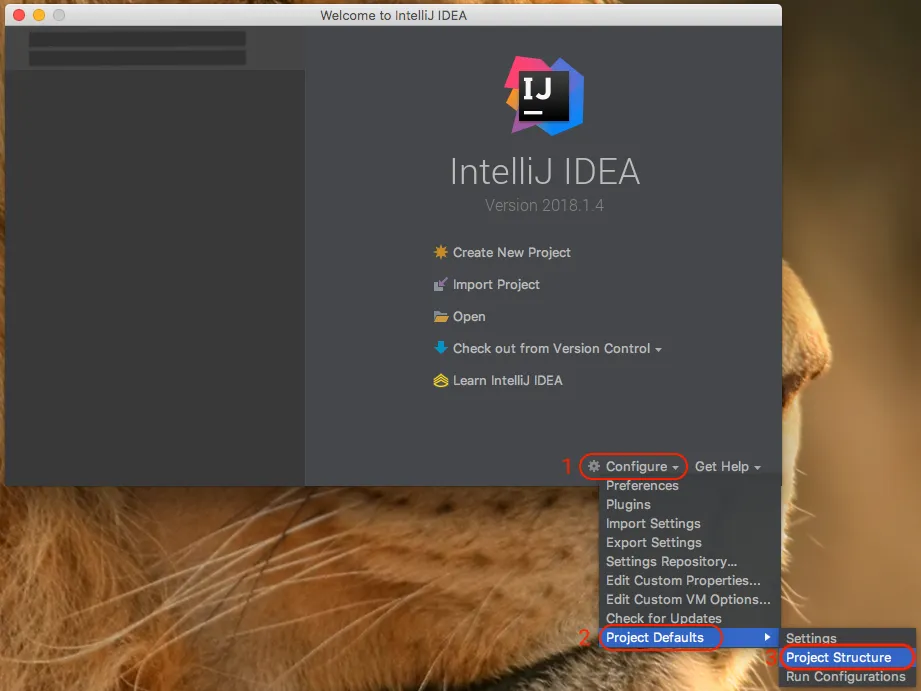
Task: Click the Project Defaults menu entry
Action: tap(690, 638)
